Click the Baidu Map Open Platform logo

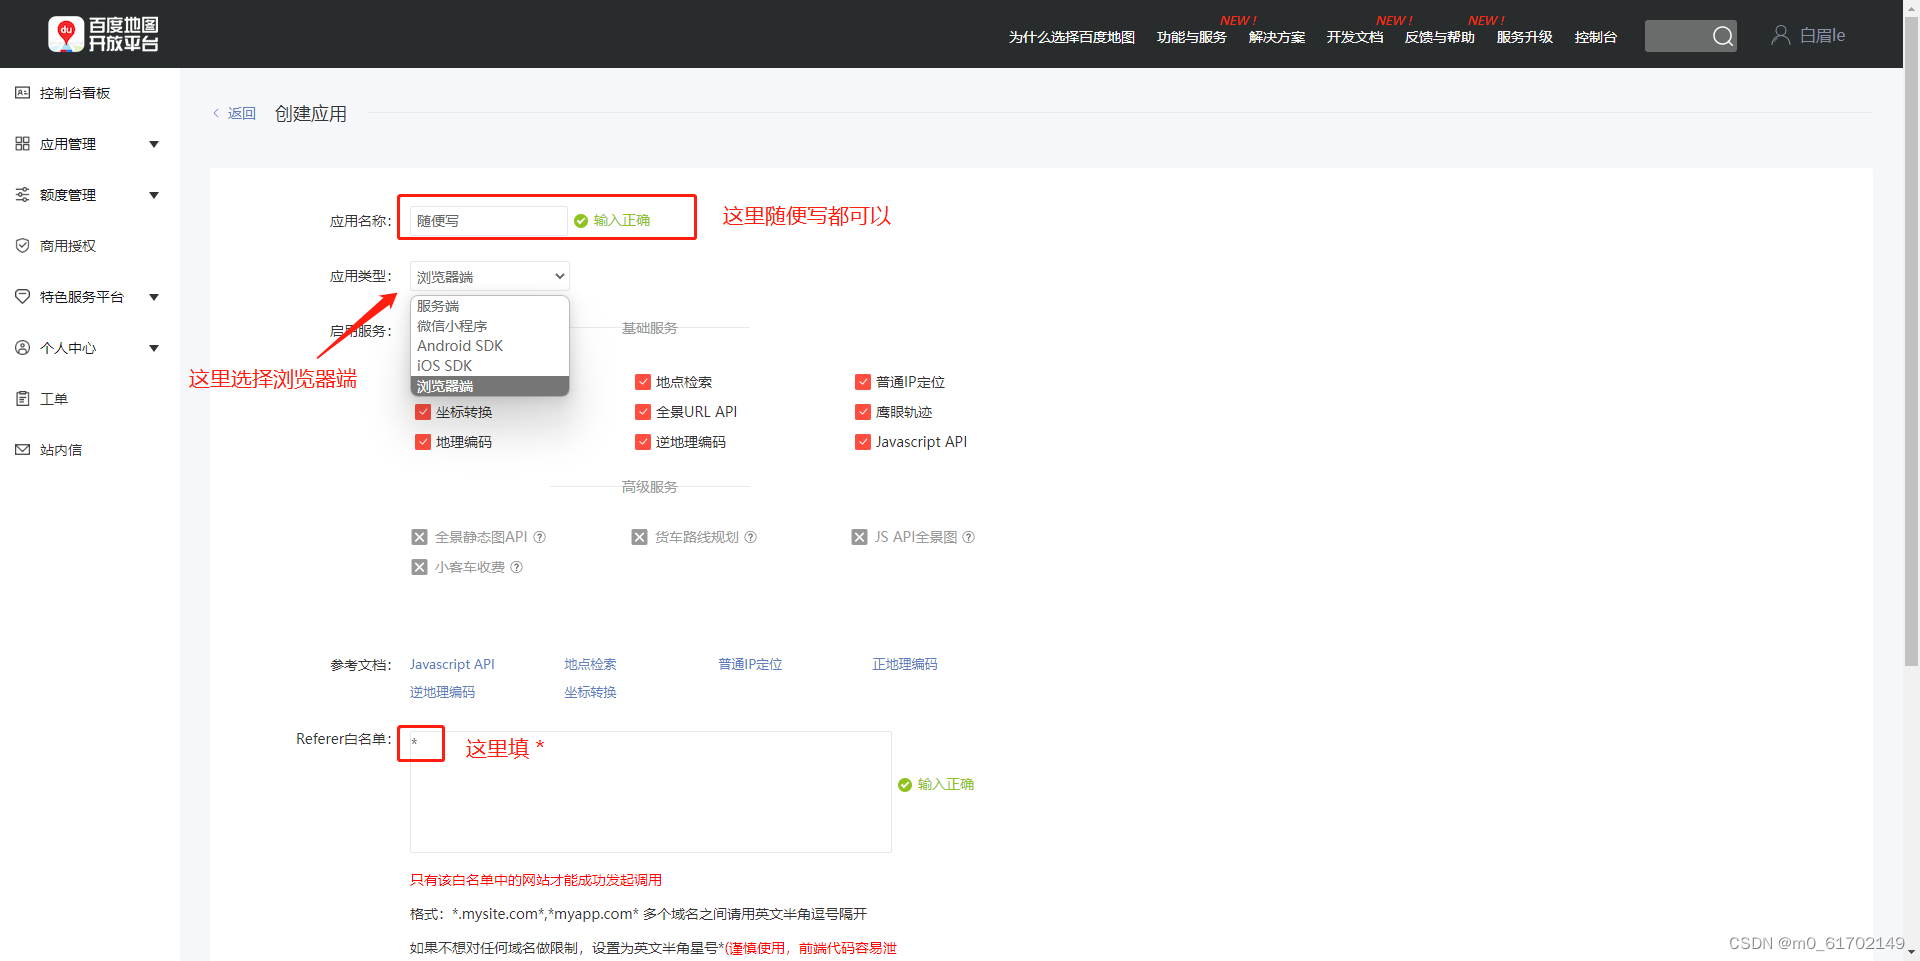(x=104, y=34)
